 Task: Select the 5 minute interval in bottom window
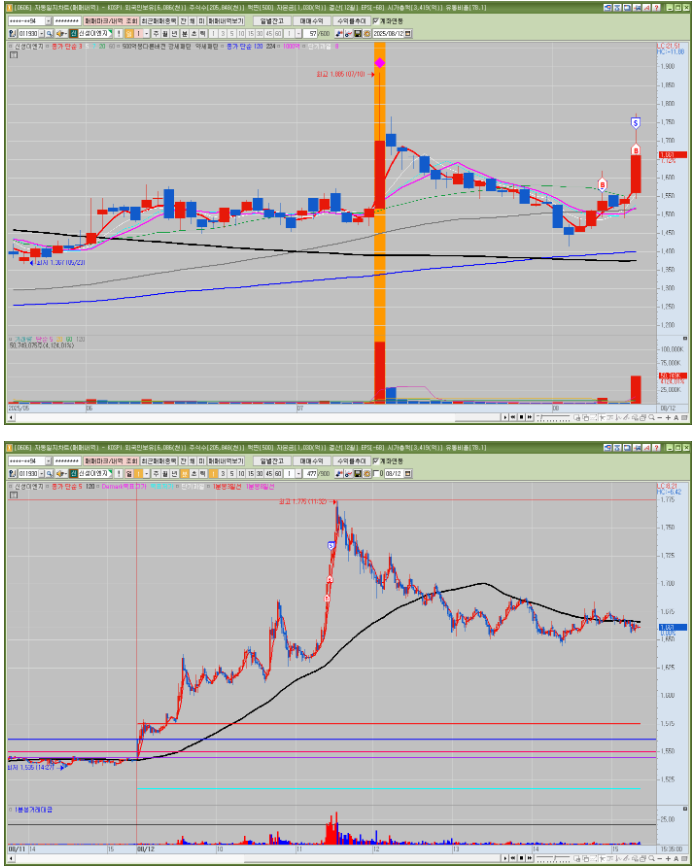click(x=232, y=474)
